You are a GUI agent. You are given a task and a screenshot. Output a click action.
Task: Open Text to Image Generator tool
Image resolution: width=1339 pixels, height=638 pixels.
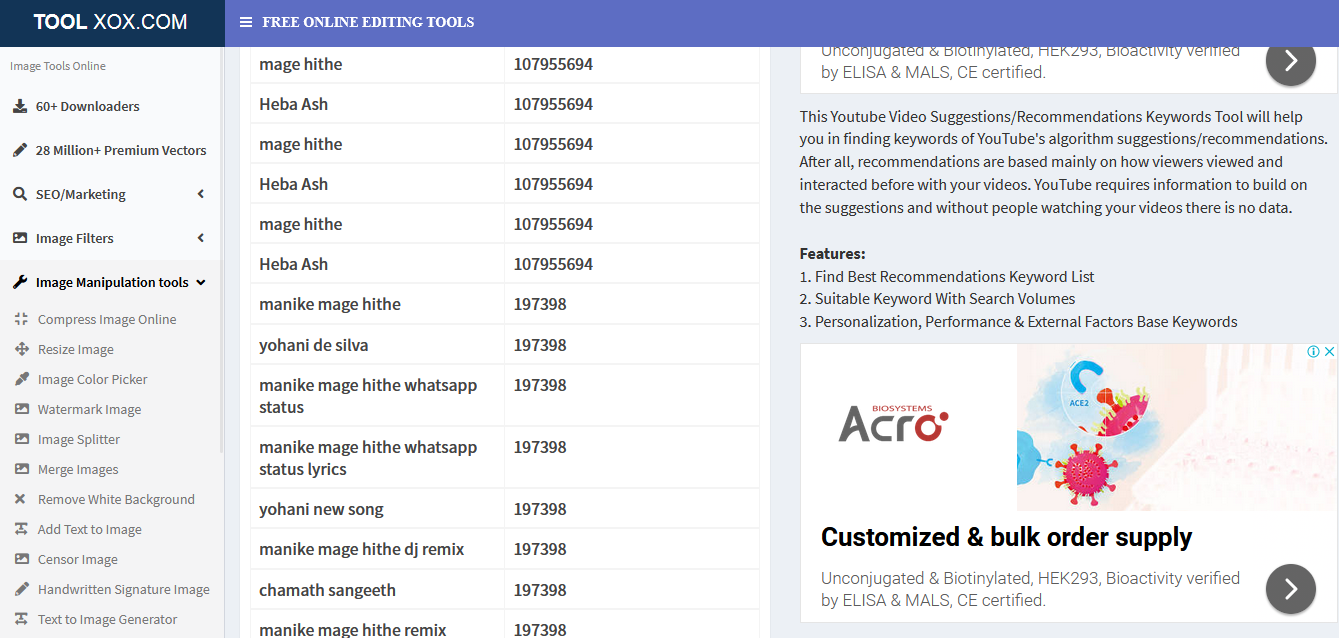[108, 619]
